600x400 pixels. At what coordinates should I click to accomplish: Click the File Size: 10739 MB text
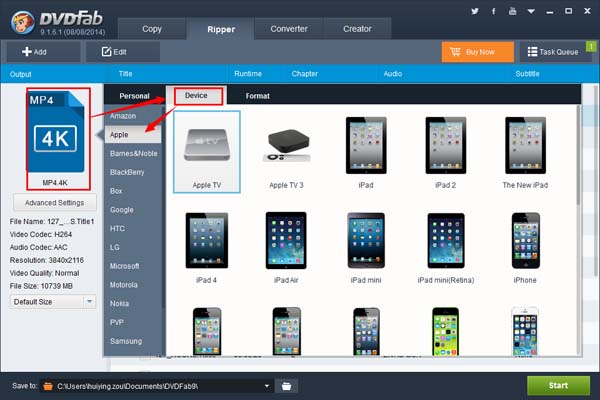41,286
